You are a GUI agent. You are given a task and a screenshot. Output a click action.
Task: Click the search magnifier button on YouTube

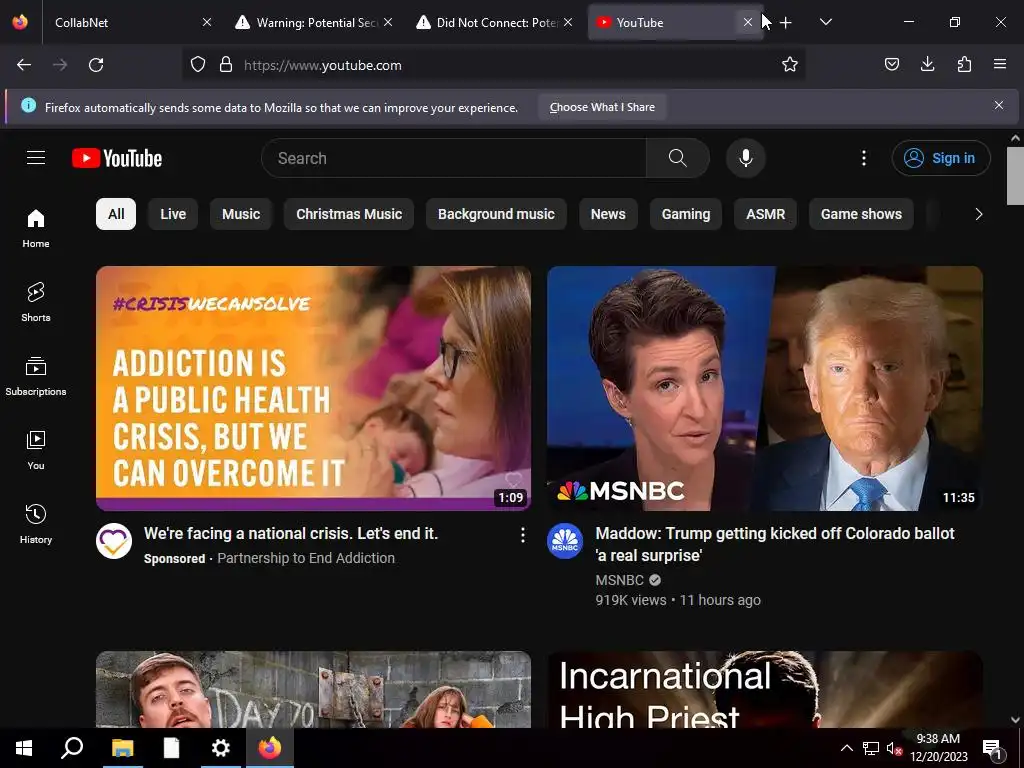[677, 158]
